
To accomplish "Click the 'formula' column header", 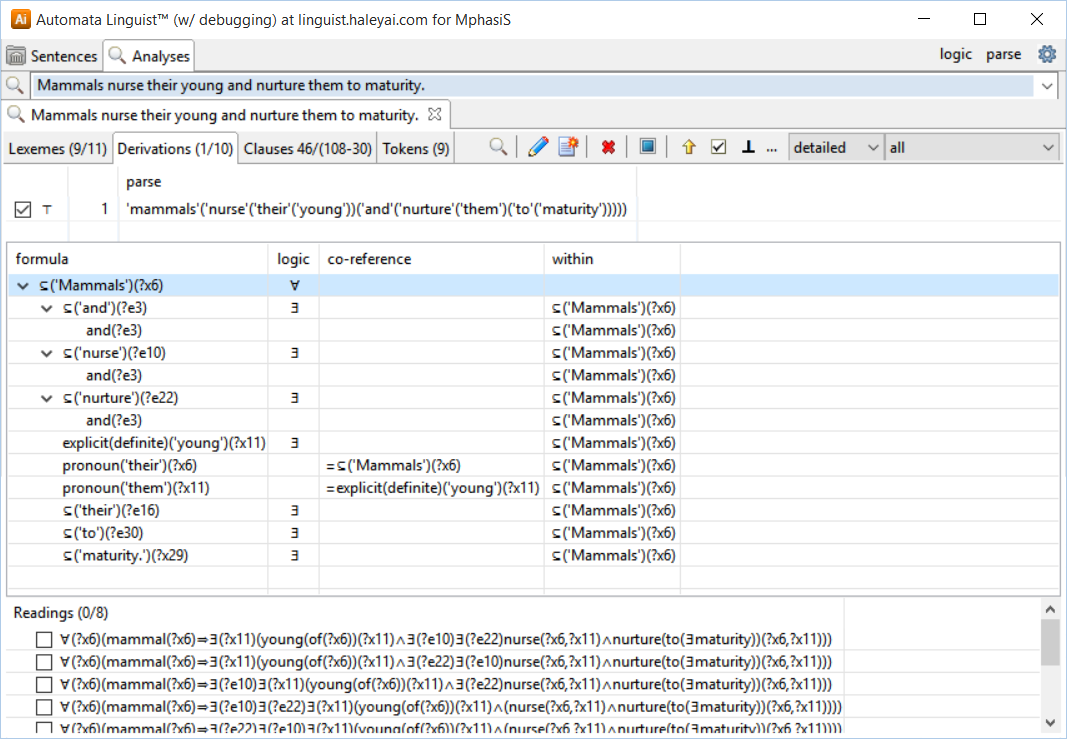I will coord(137,259).
